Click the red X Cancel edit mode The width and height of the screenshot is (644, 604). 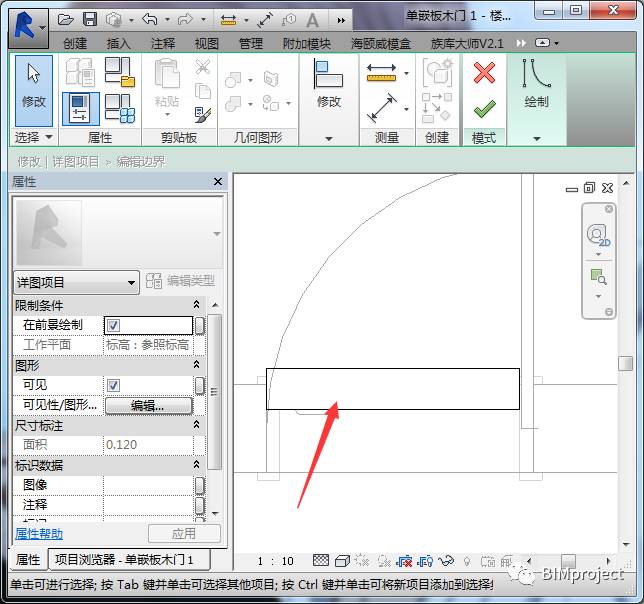tap(484, 73)
